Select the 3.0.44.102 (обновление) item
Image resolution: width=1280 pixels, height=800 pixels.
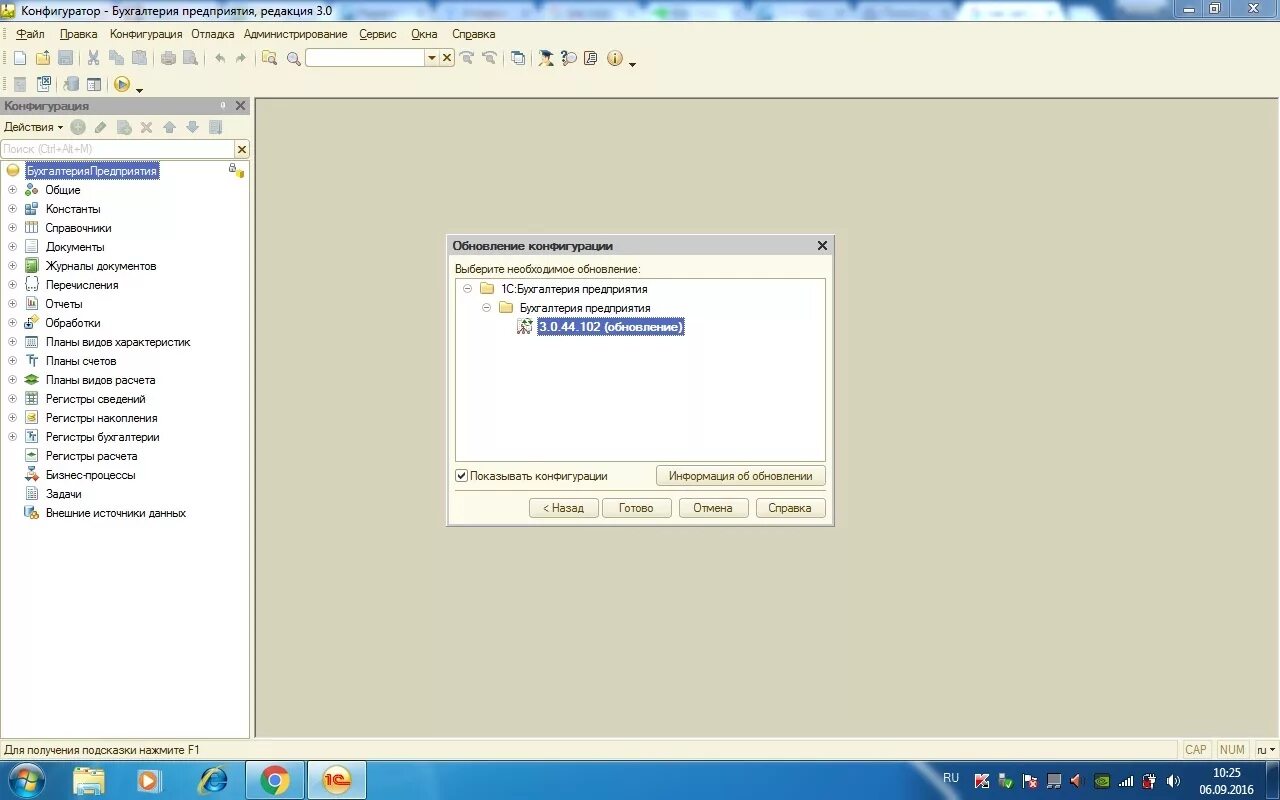(610, 327)
